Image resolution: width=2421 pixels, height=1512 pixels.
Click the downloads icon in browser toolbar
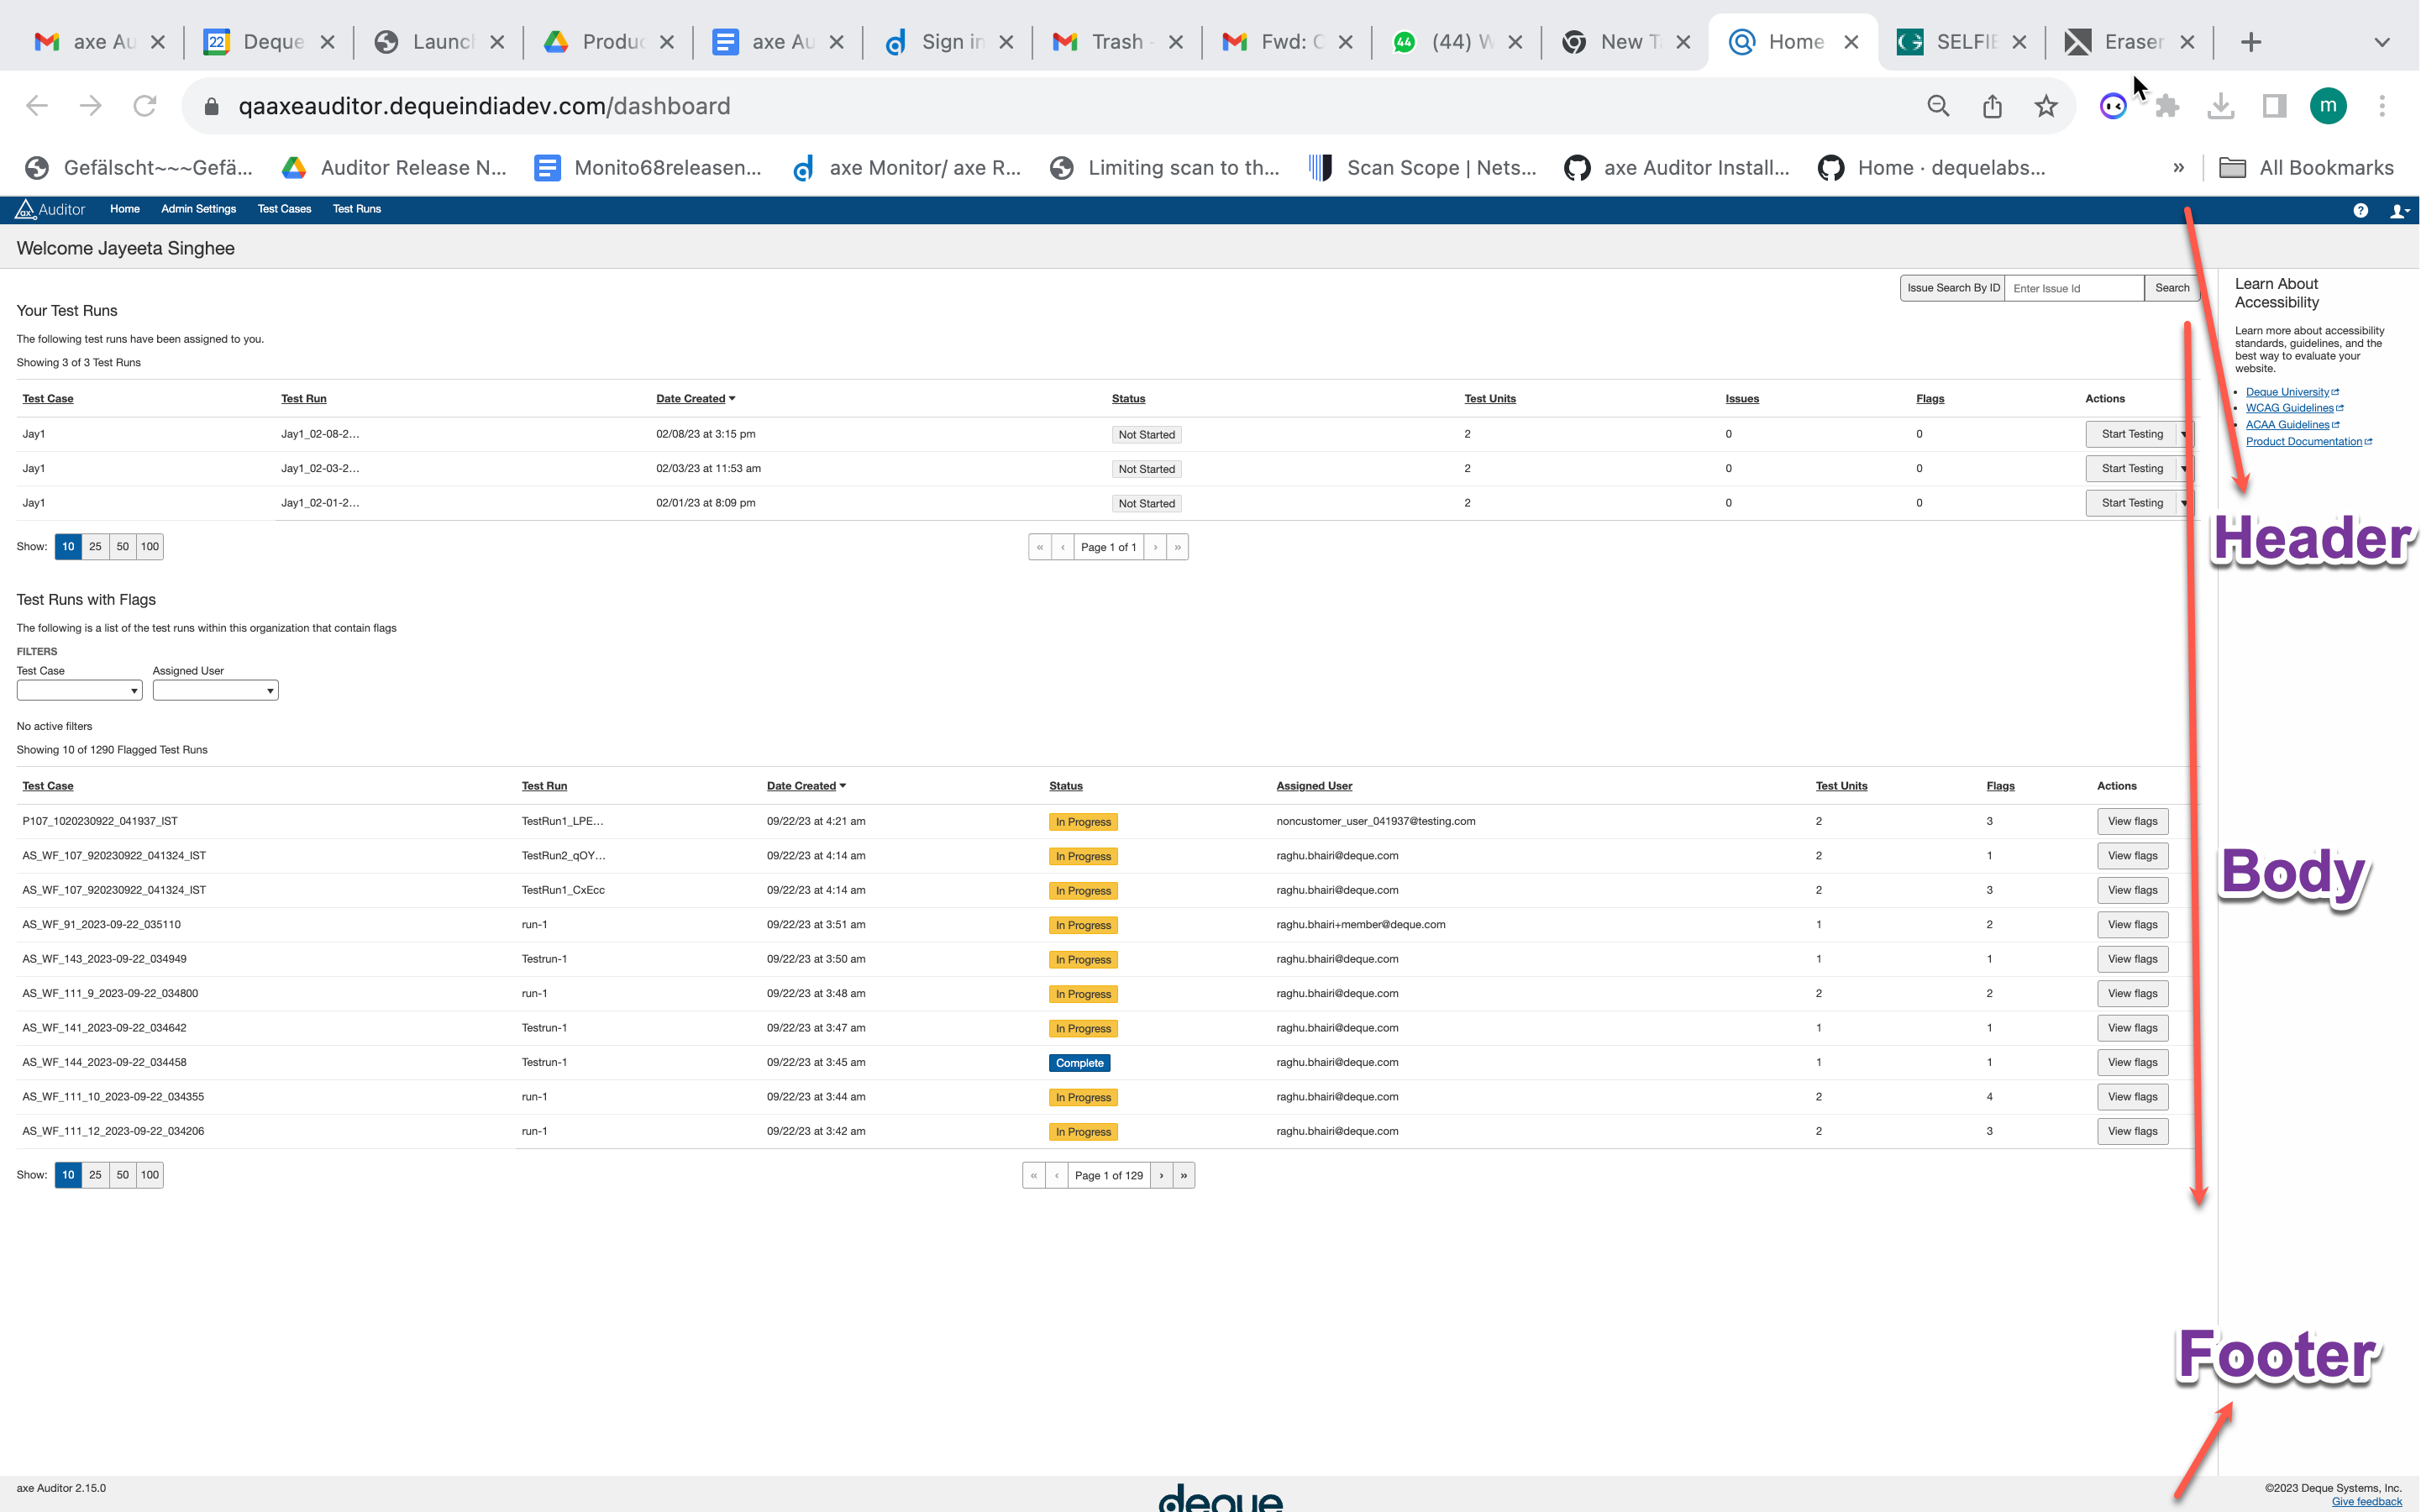(x=2221, y=105)
